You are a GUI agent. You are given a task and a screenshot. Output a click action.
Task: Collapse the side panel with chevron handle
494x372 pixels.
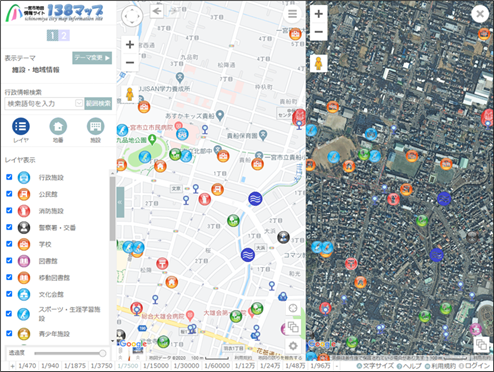120,202
